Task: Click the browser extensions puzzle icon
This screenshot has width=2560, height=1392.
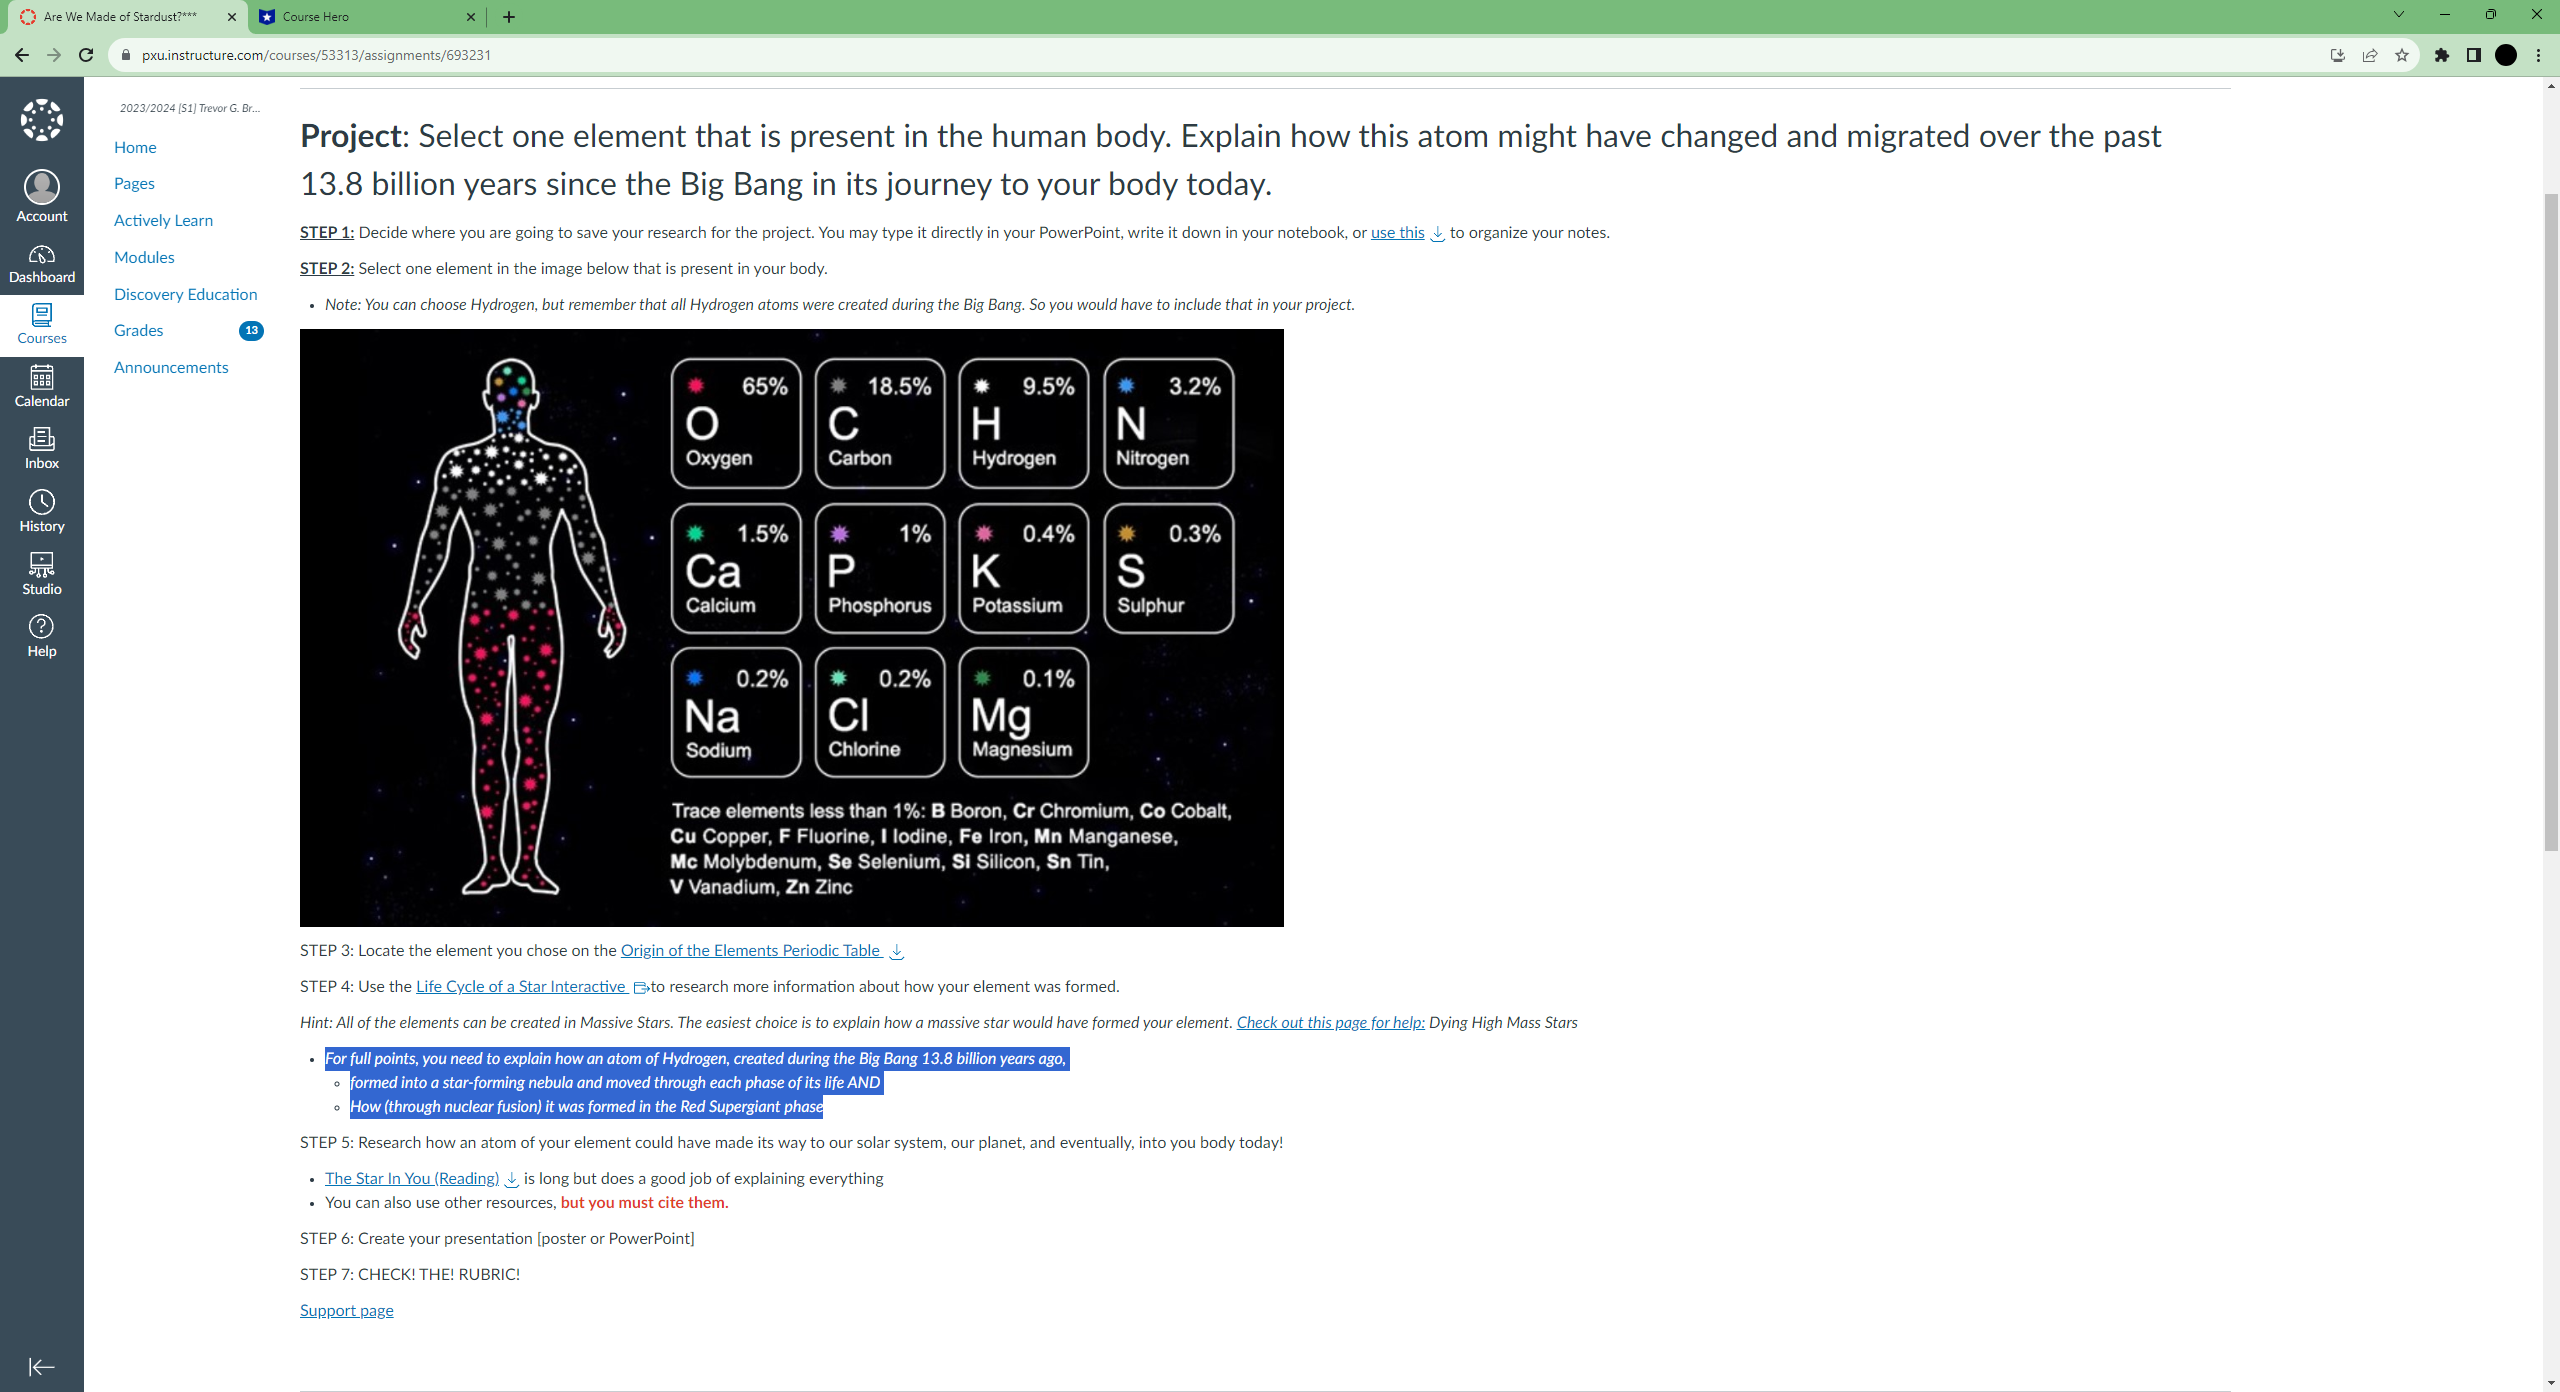Action: [2440, 55]
